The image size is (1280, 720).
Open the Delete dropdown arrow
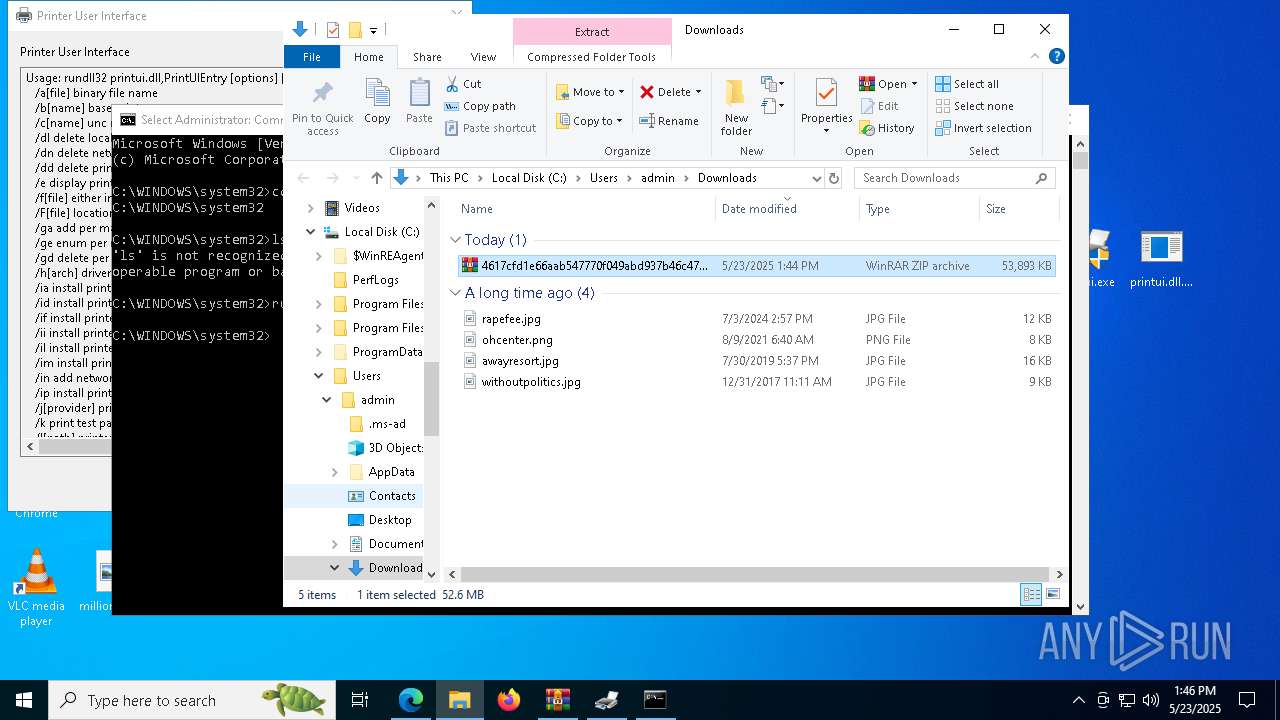click(x=698, y=92)
